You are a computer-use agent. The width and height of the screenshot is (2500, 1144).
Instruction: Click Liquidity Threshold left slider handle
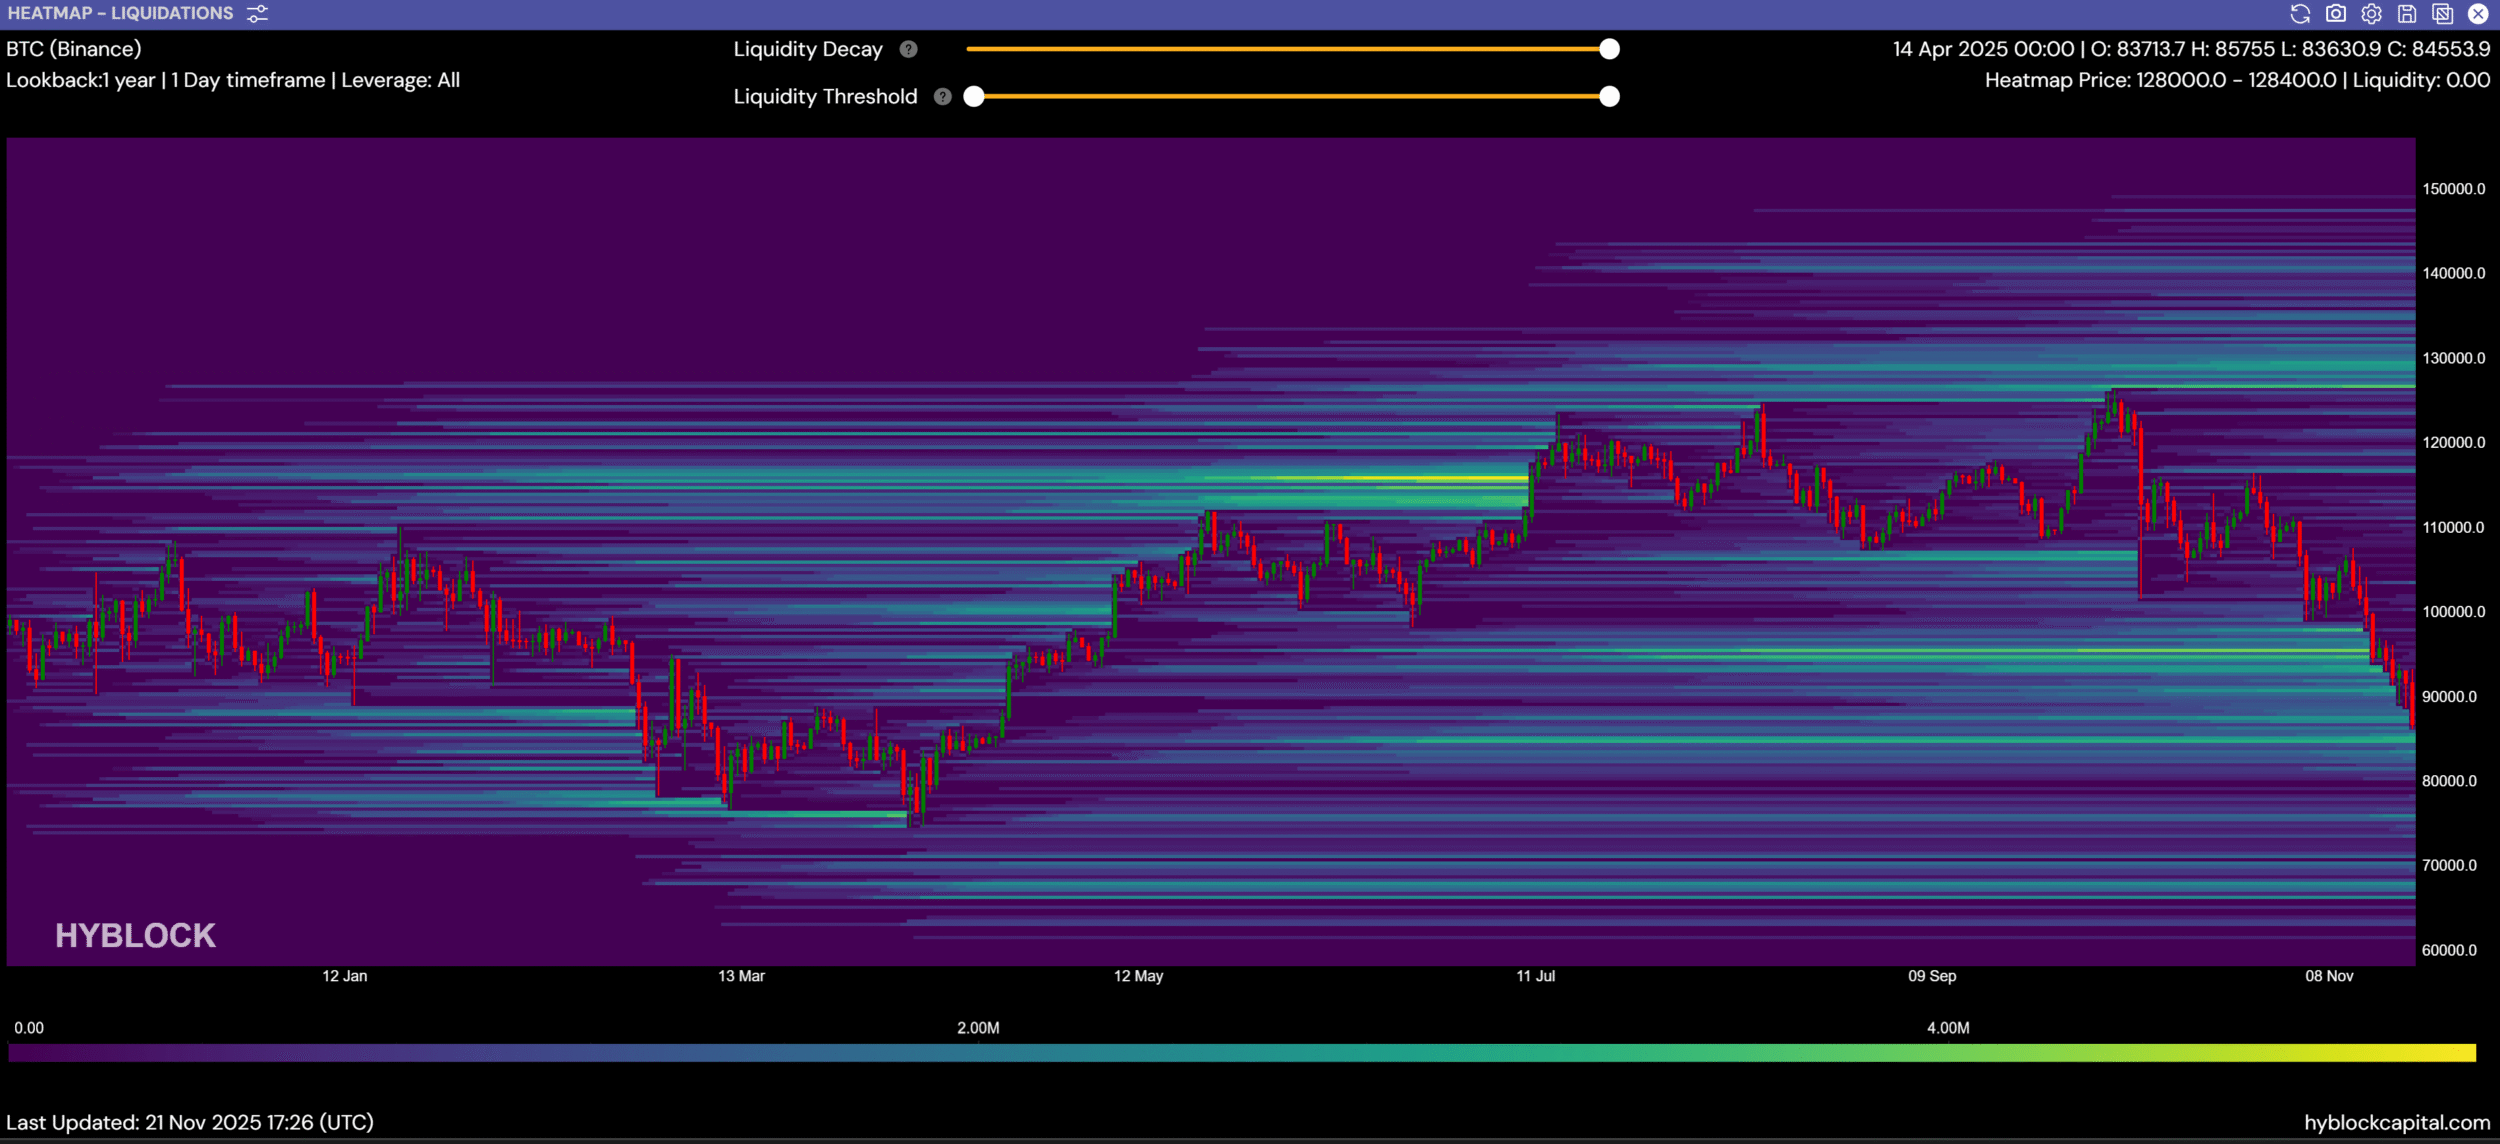974,97
